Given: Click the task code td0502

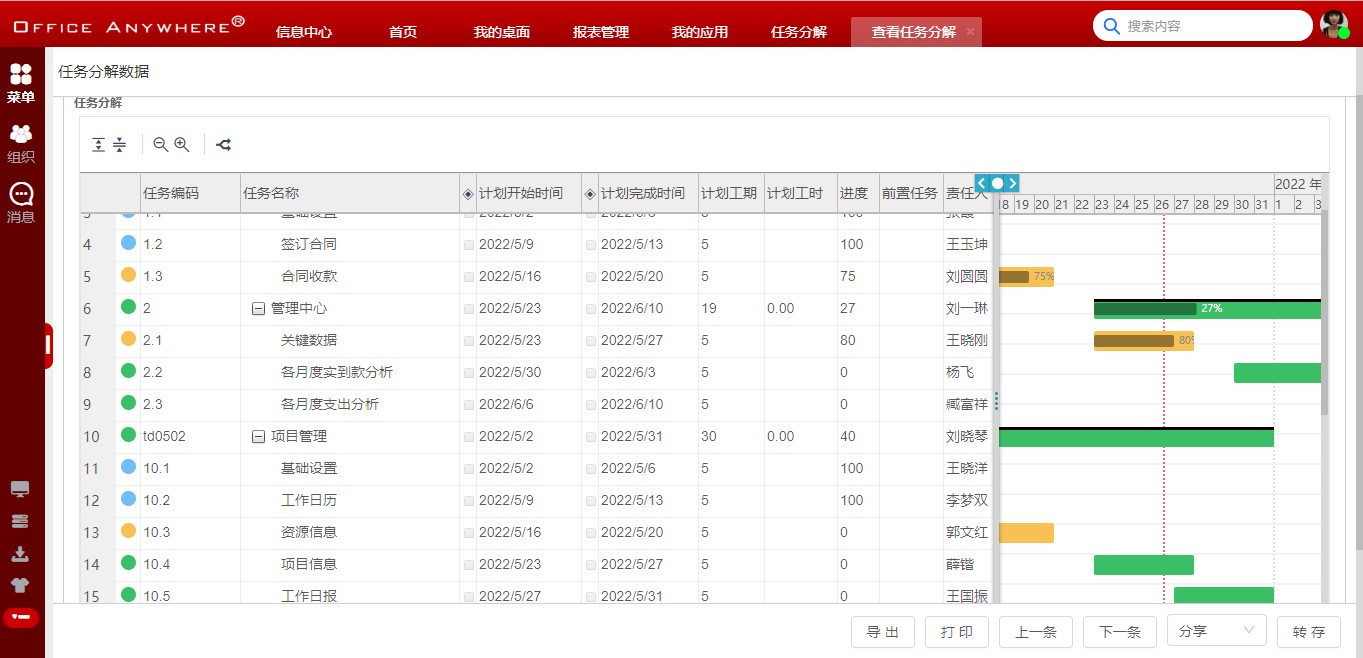Looking at the screenshot, I should 164,437.
